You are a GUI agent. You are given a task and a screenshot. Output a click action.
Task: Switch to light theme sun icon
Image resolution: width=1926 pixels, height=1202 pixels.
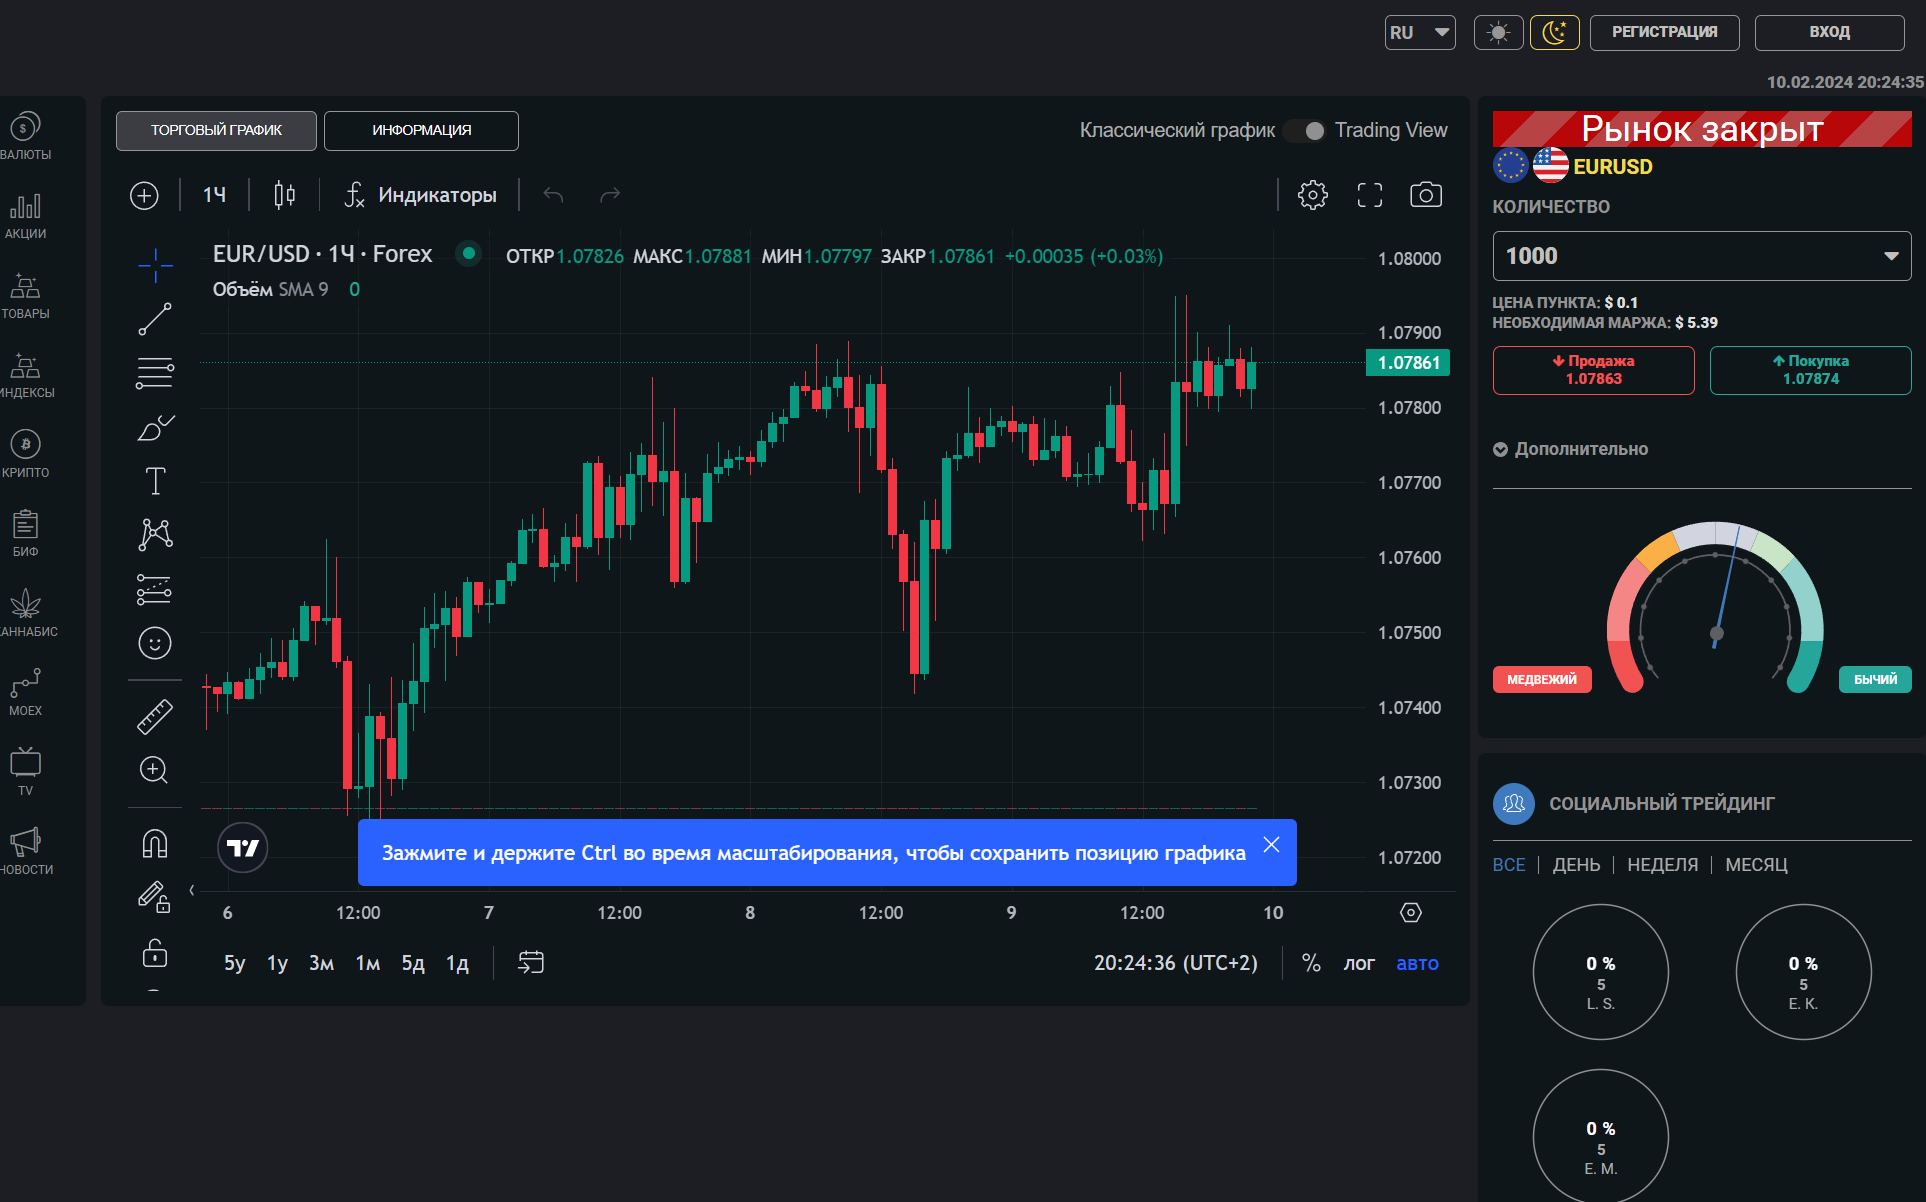[x=1498, y=33]
